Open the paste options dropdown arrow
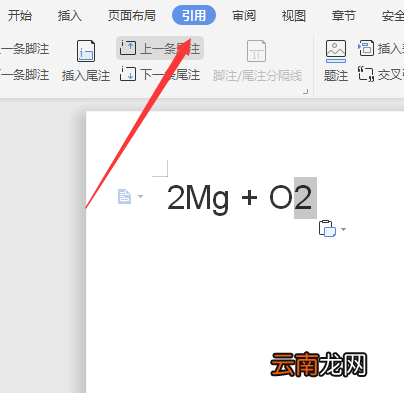Viewport: 404px width, 393px height. [343, 229]
